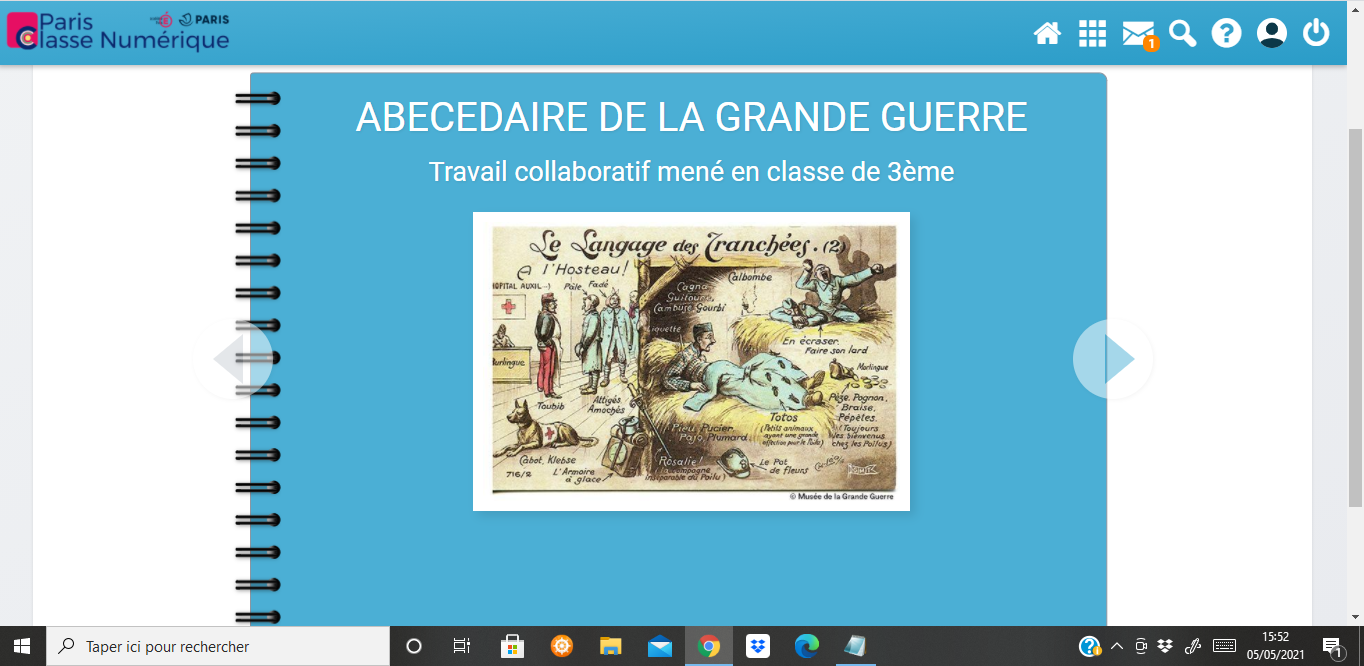This screenshot has width=1364, height=666.
Task: Switch to Google Chrome in taskbar
Action: coord(709,646)
